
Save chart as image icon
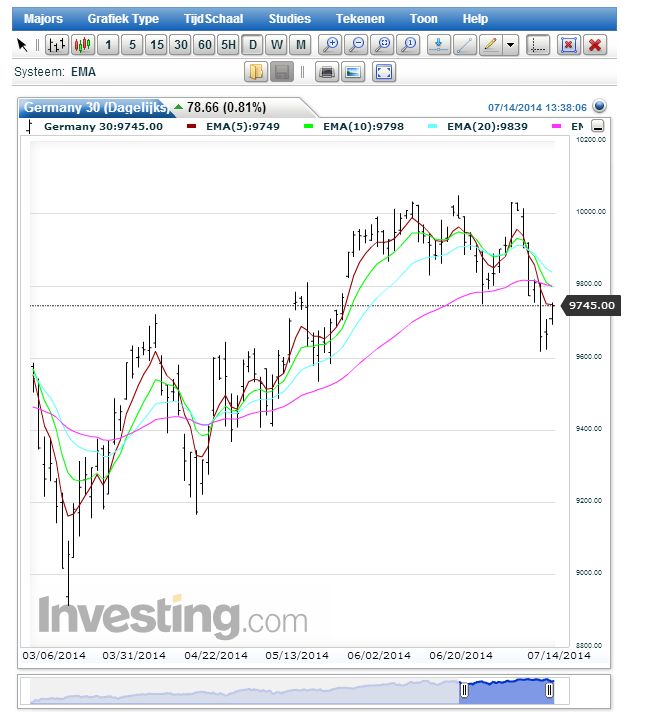tap(352, 72)
